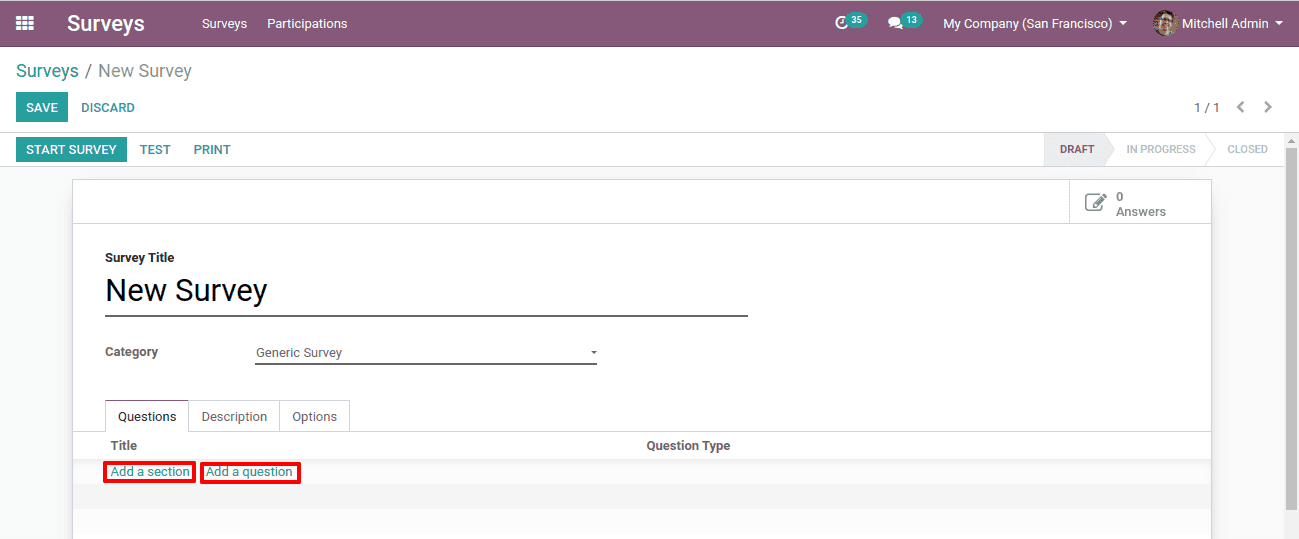Image resolution: width=1299 pixels, height=539 pixels.
Task: Open the Category Generic Survey dropdown
Action: tap(426, 352)
